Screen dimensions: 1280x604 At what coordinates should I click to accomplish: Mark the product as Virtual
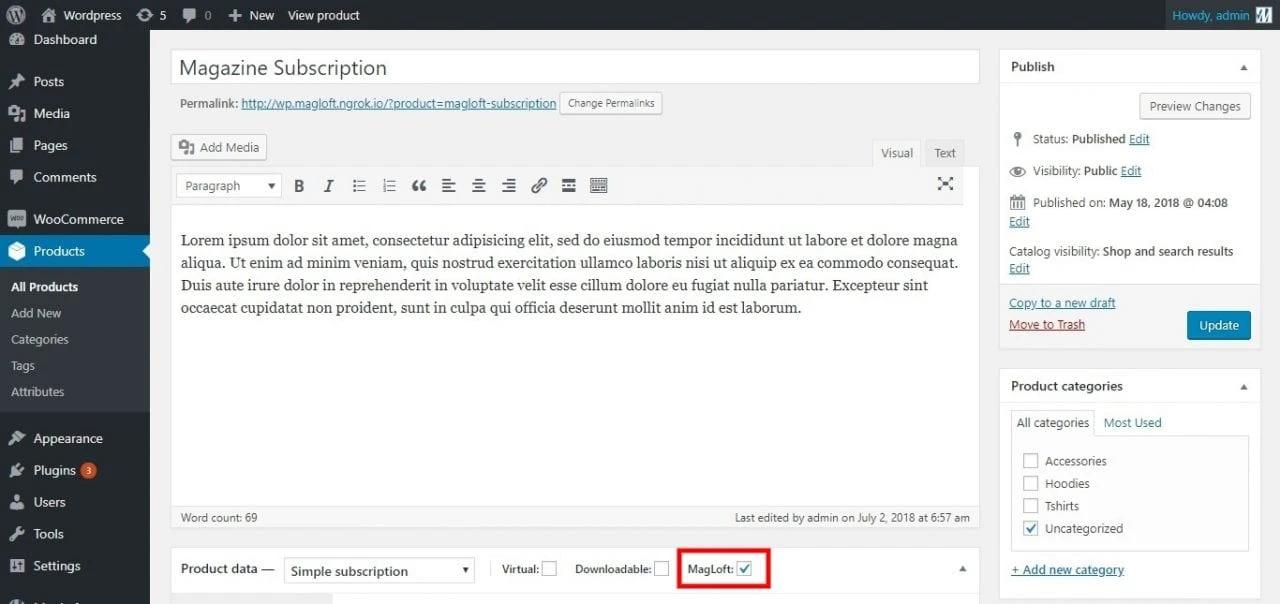pyautogui.click(x=549, y=567)
